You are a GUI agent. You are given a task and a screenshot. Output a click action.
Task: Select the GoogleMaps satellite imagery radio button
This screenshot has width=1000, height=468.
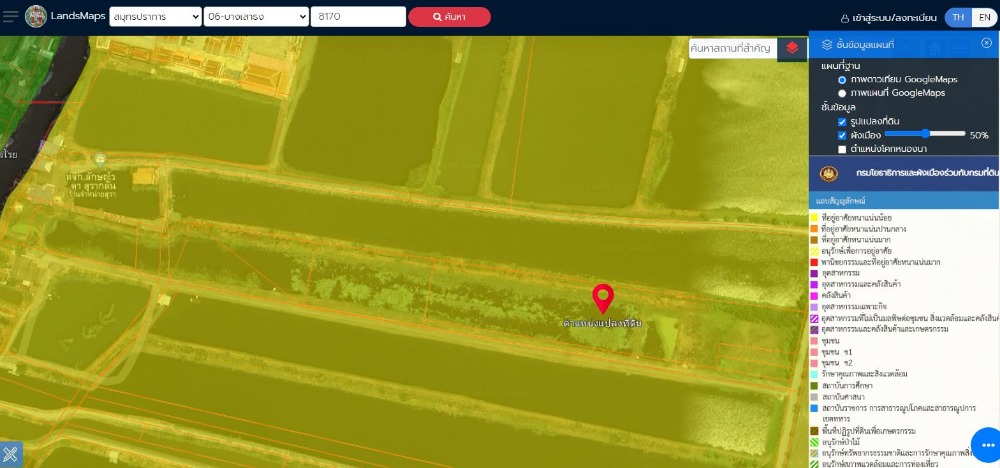842,79
